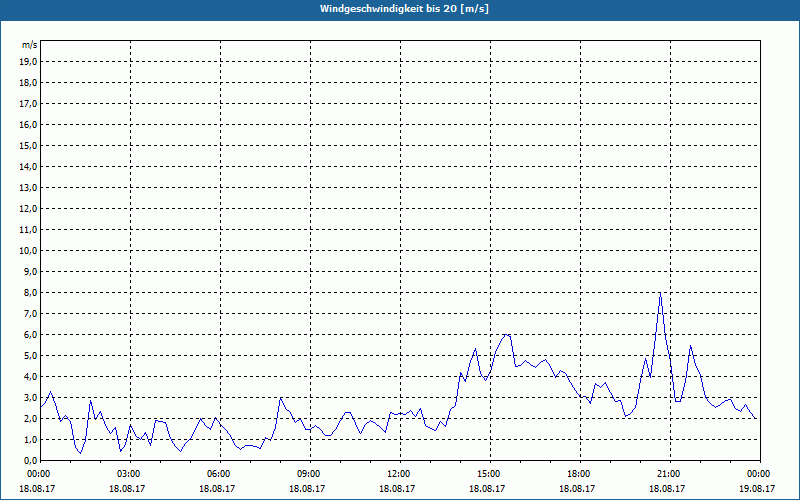Click the '10,0' y-axis value

pyautogui.click(x=29, y=251)
